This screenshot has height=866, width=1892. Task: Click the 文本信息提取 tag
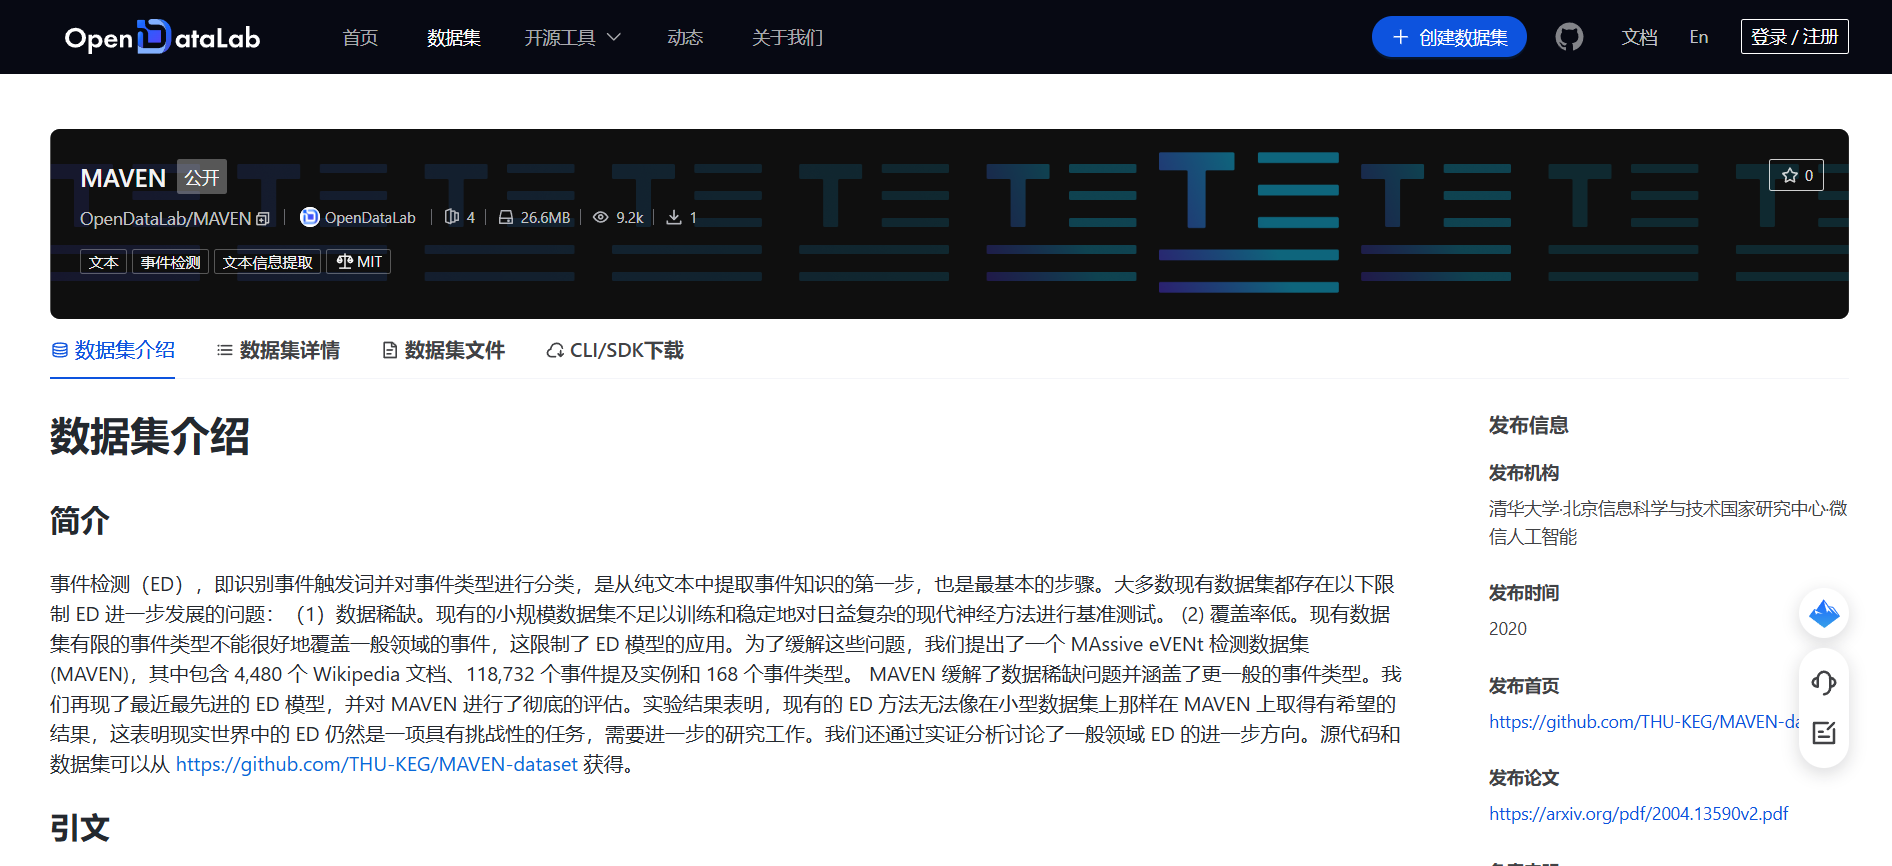coord(267,262)
